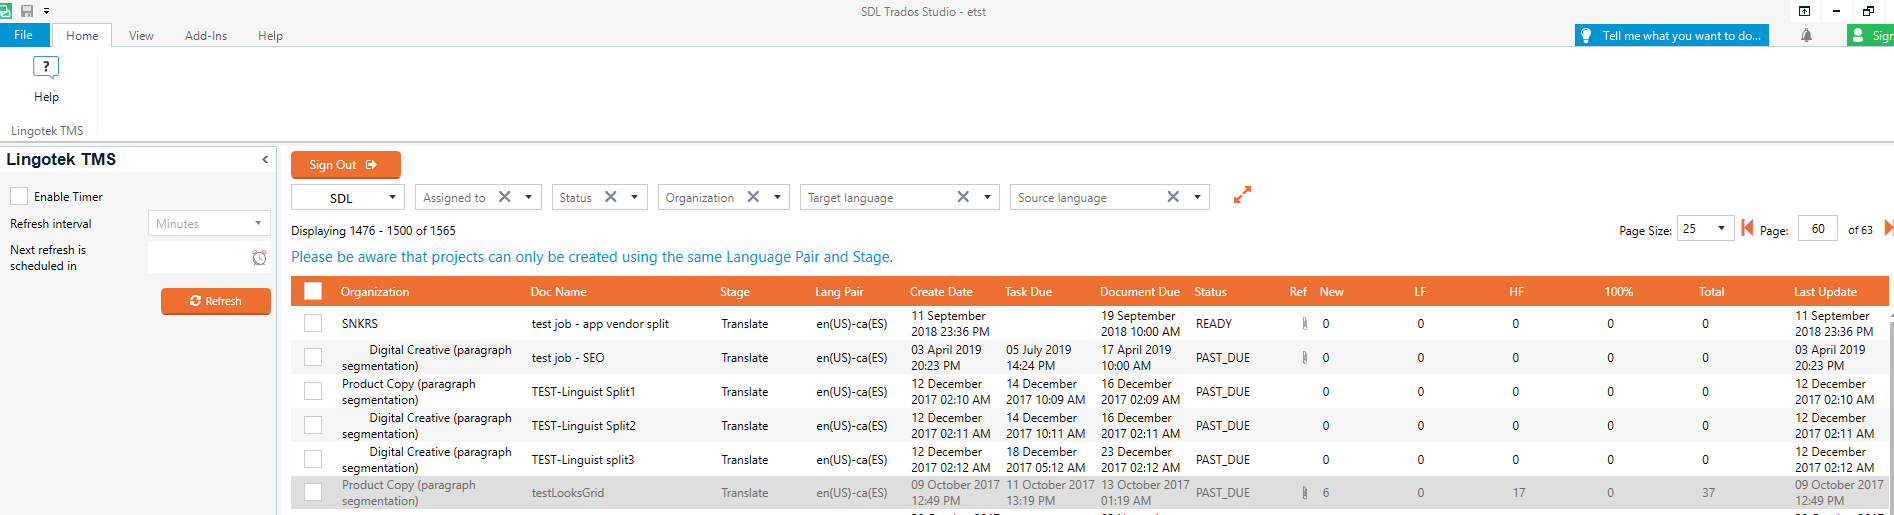Expand the Target language dropdown arrow

pos(987,197)
